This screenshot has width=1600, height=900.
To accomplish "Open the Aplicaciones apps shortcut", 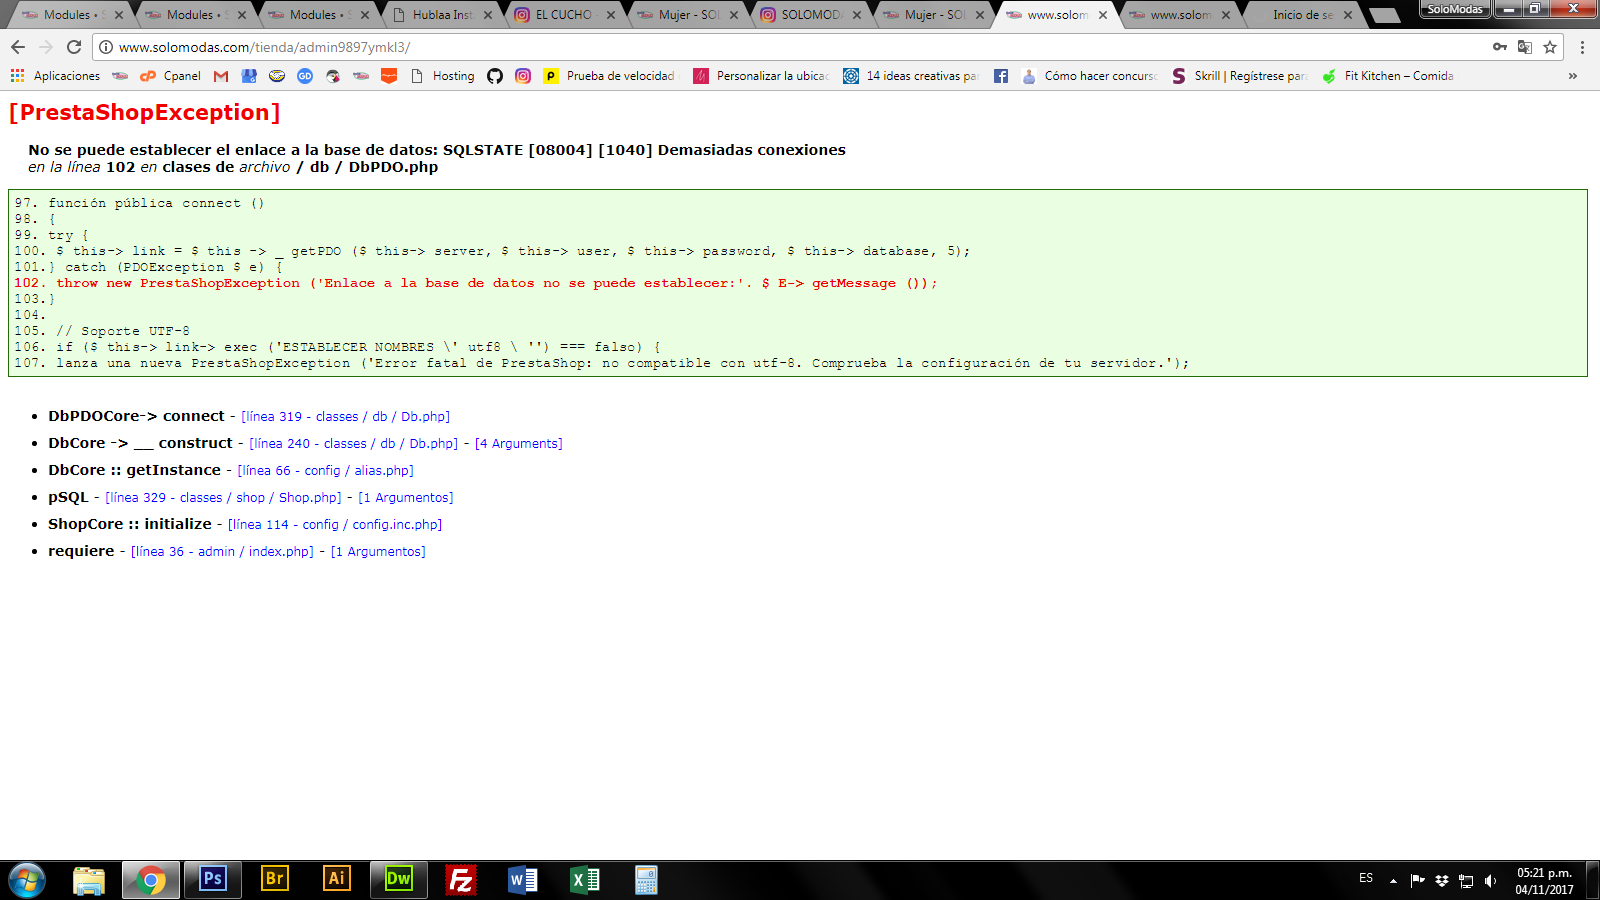I will [x=55, y=76].
